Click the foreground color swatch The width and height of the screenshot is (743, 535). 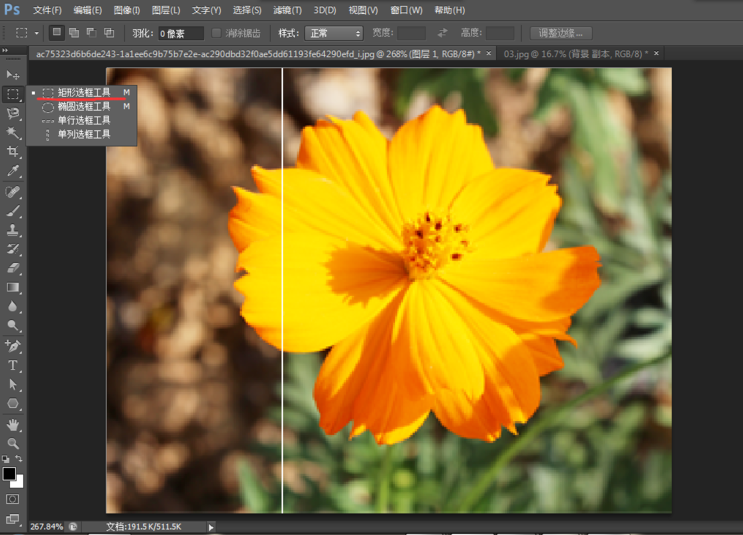point(9,473)
